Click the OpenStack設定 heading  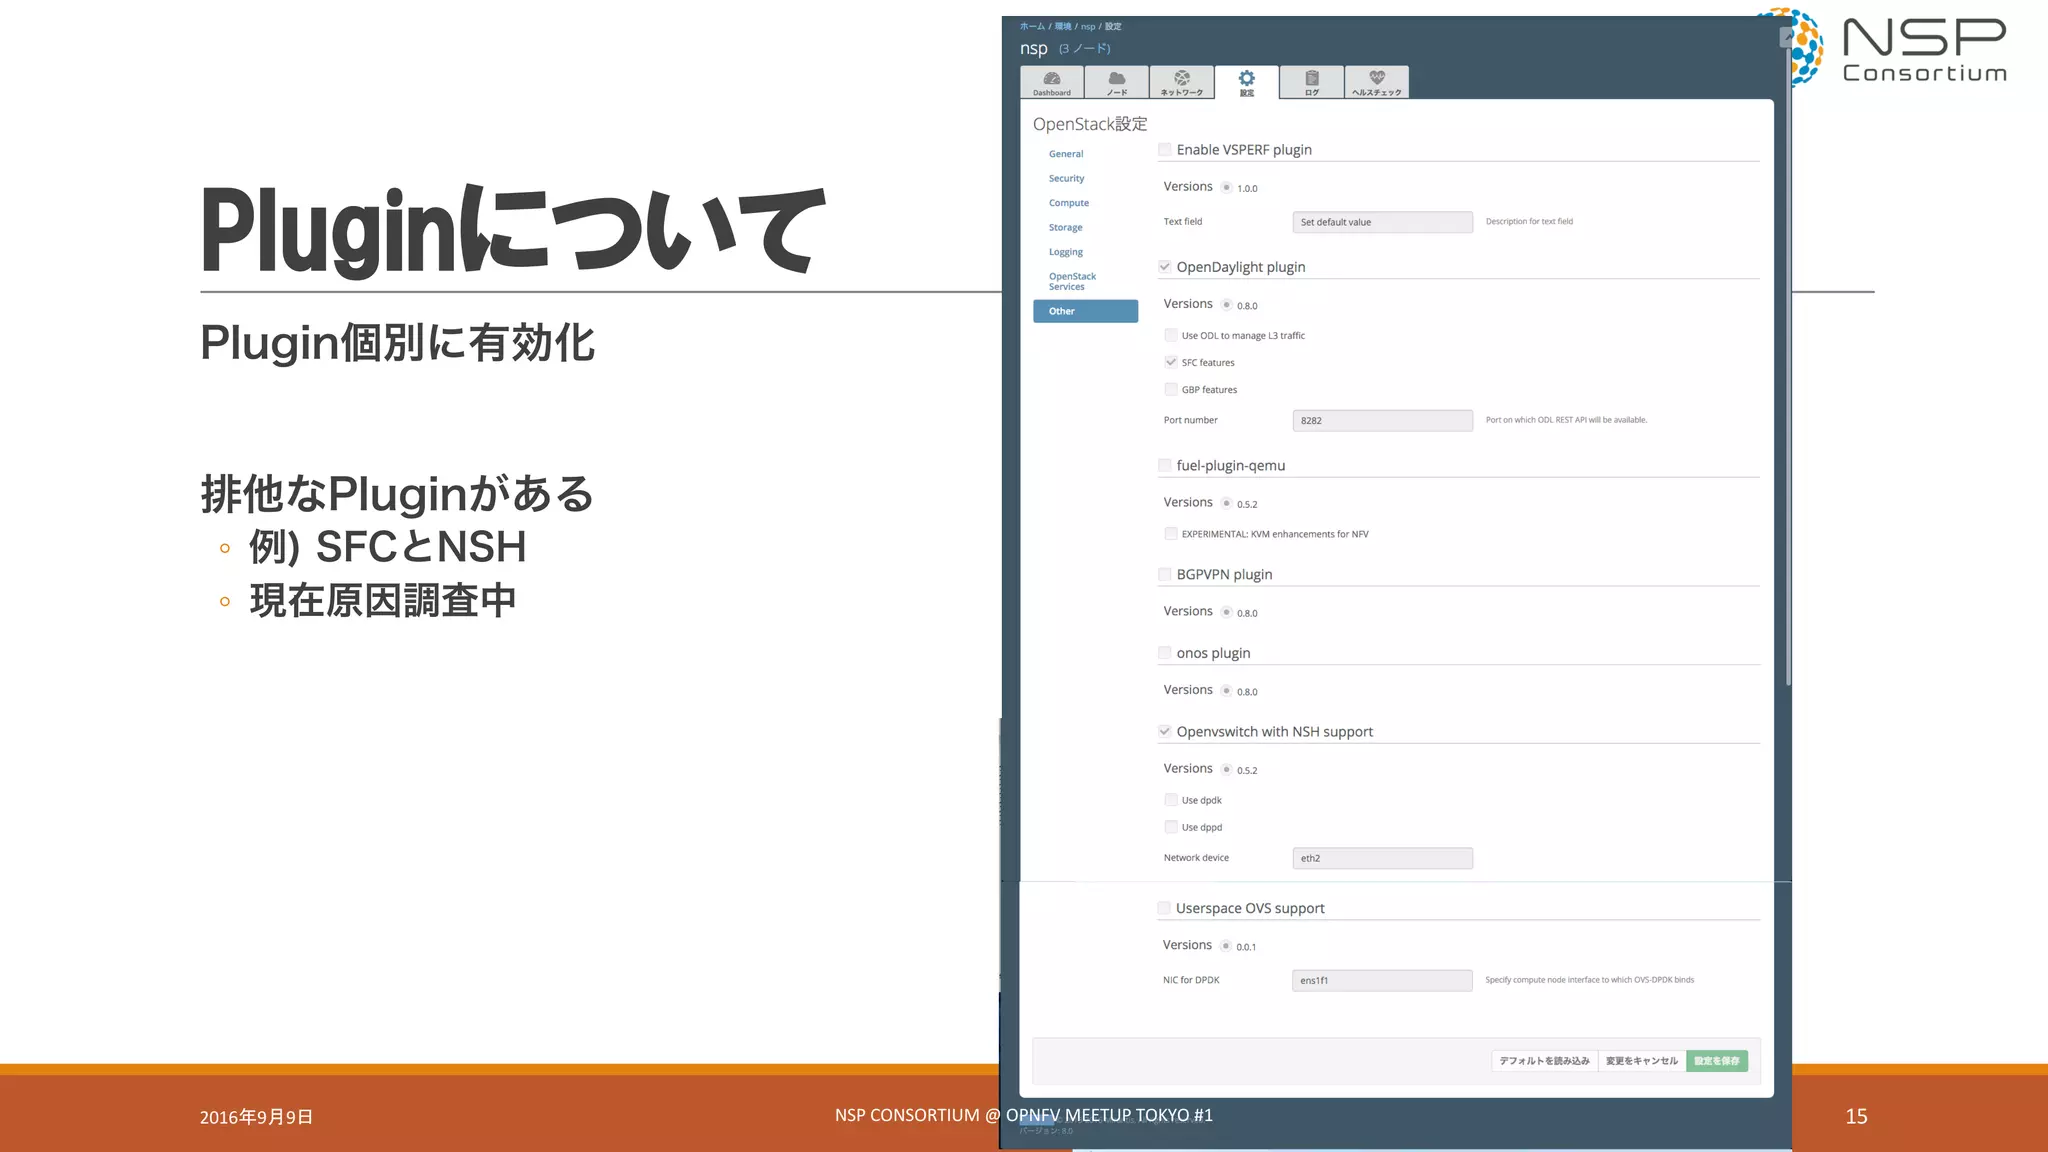[x=1090, y=124]
